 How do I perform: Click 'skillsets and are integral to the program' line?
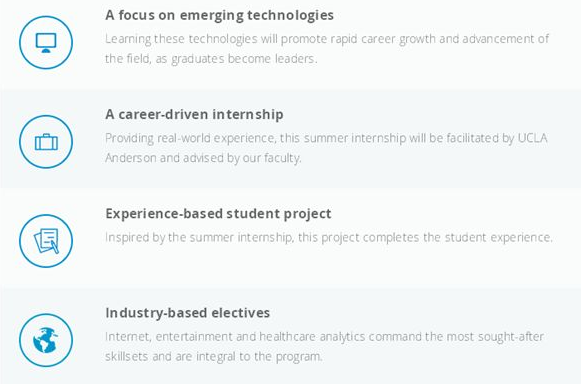point(213,357)
